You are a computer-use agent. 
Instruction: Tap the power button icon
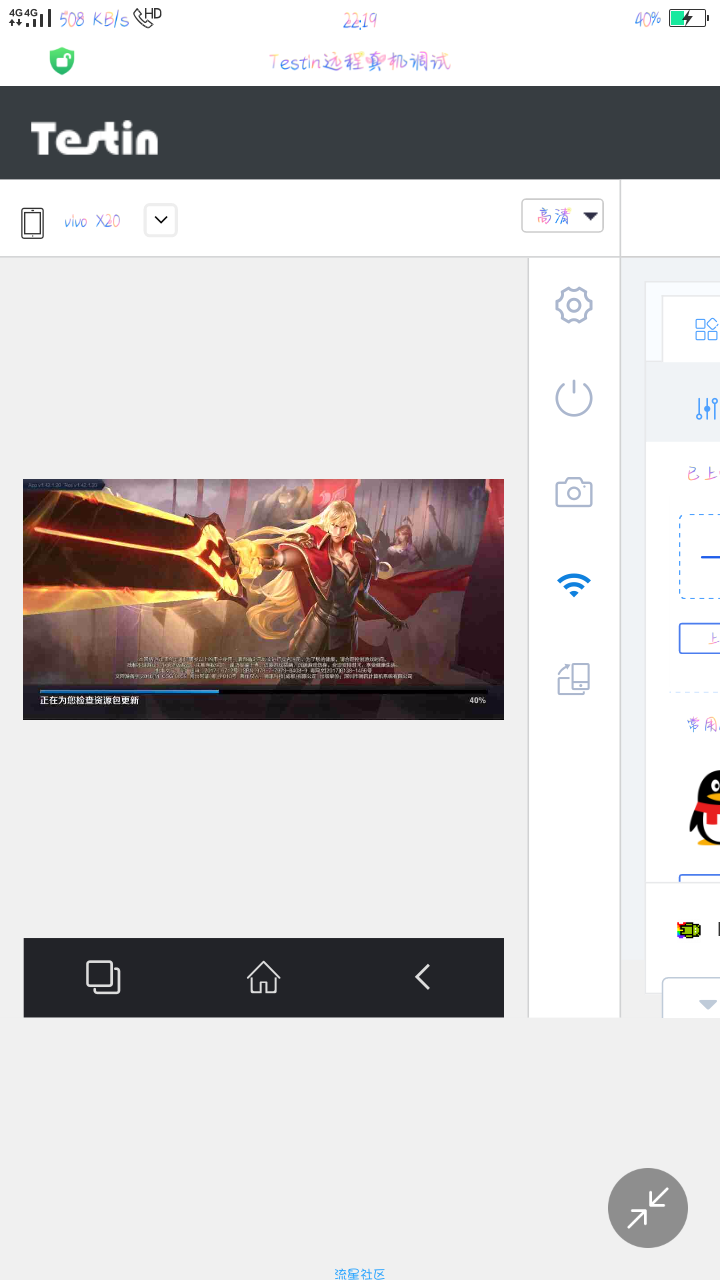tap(574, 398)
